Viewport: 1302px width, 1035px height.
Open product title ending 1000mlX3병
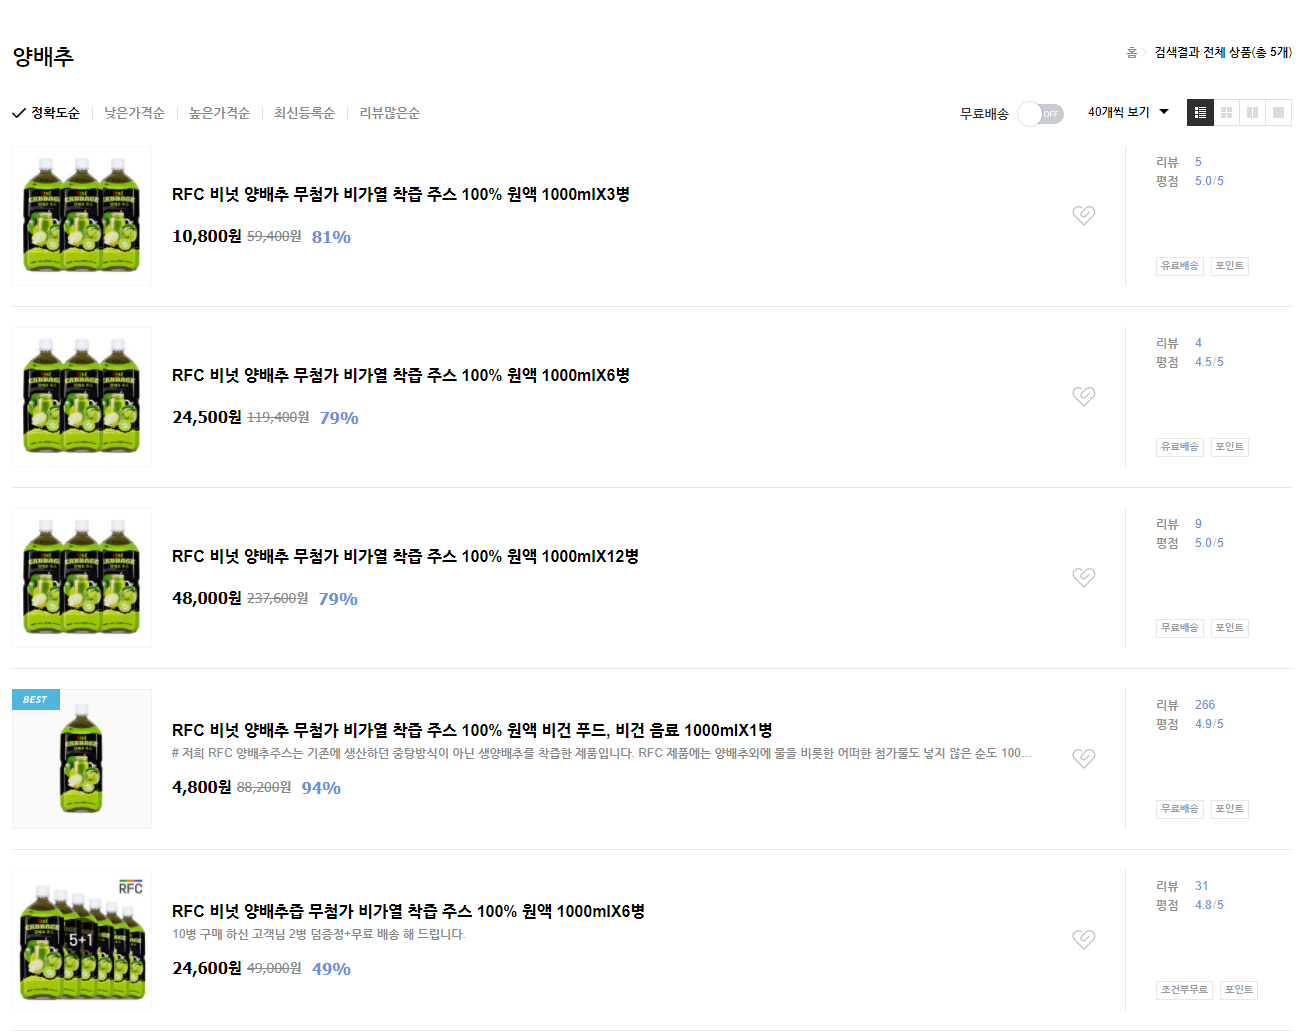click(x=401, y=194)
